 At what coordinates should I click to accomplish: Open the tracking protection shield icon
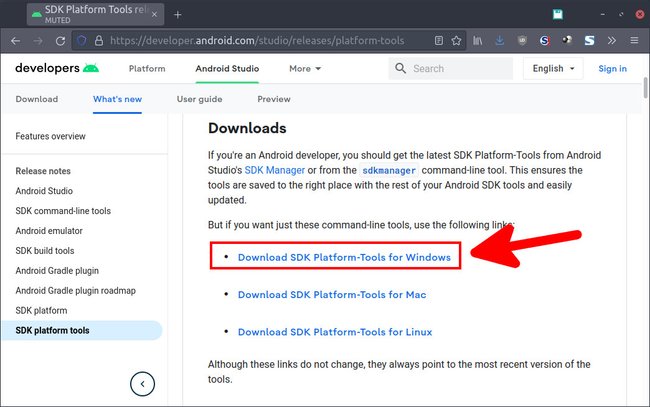tap(82, 41)
